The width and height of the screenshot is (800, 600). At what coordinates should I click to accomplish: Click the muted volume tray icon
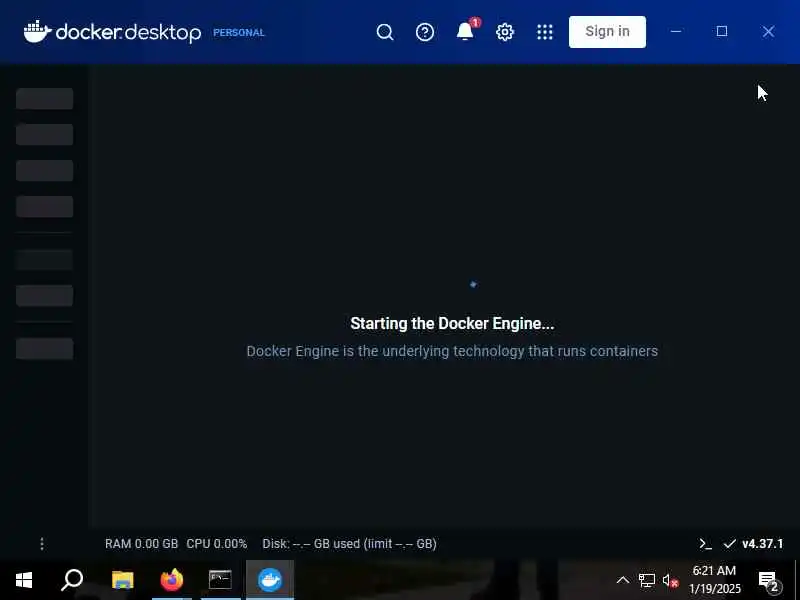[670, 580]
